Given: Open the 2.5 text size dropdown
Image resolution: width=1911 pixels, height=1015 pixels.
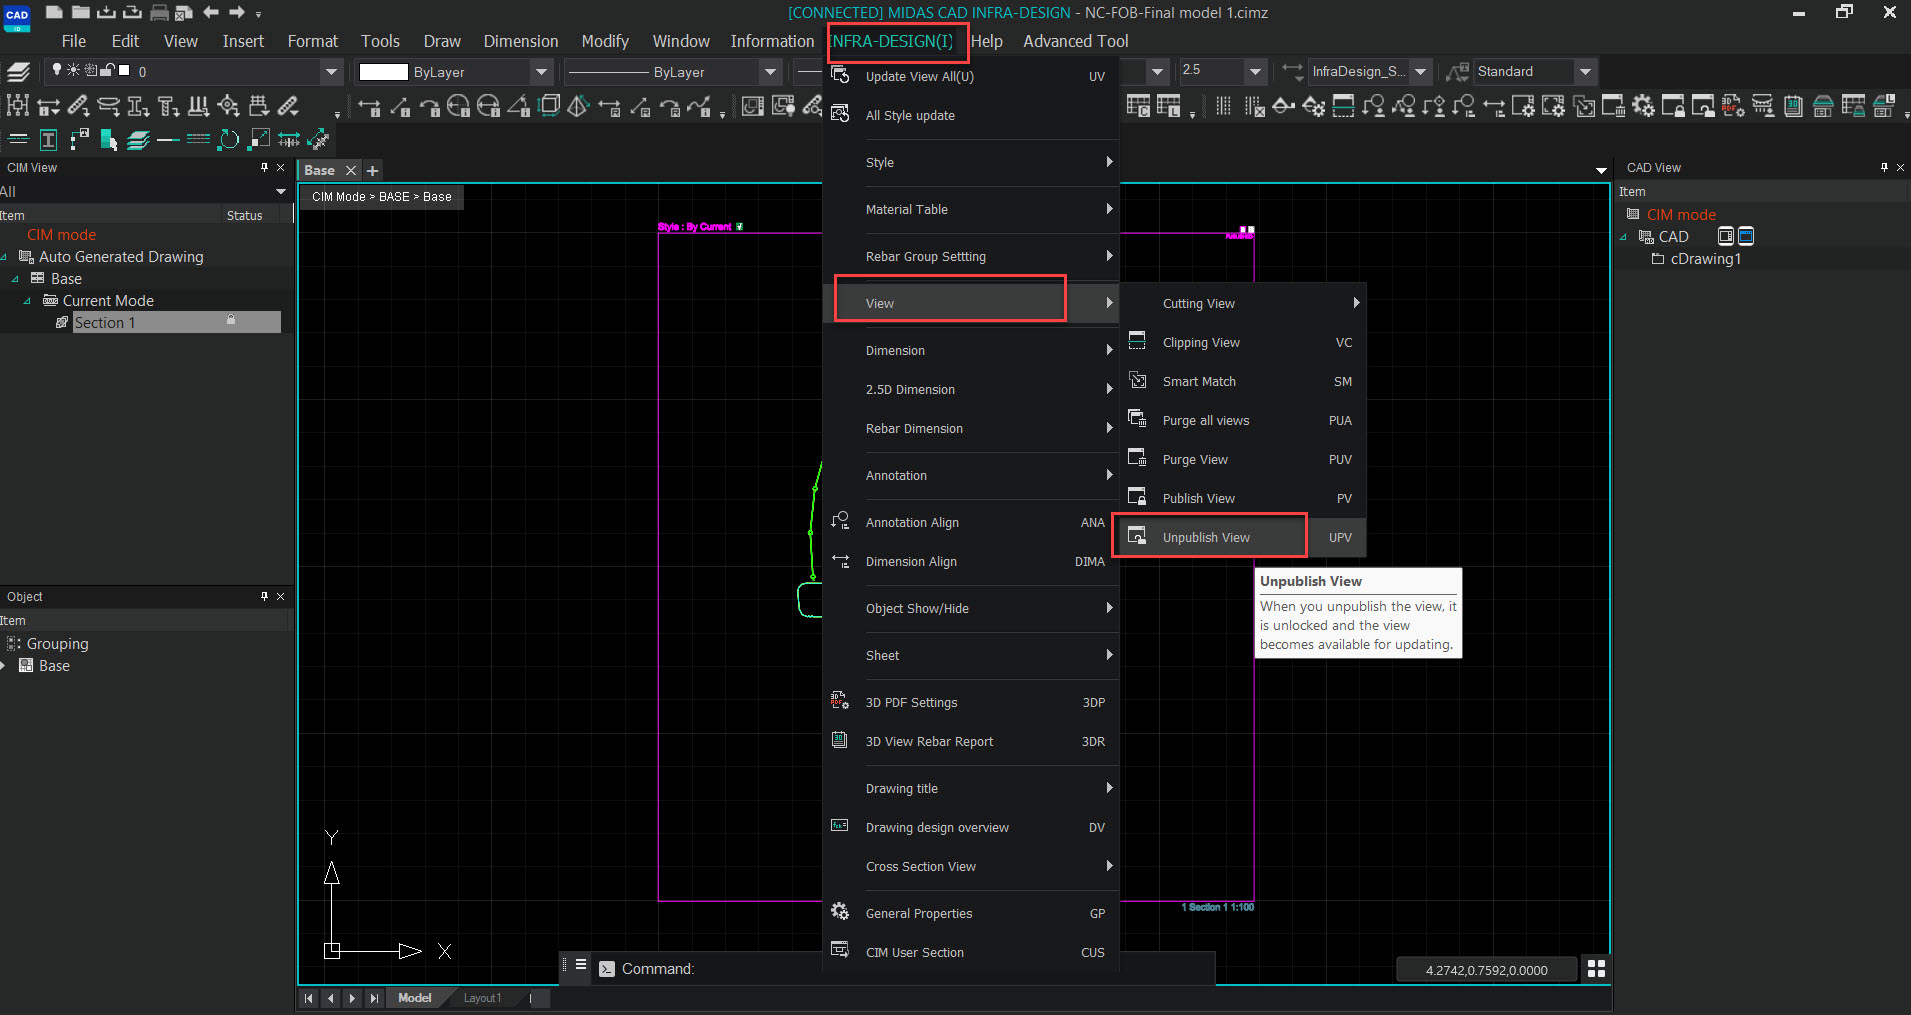Looking at the screenshot, I should pos(1255,71).
